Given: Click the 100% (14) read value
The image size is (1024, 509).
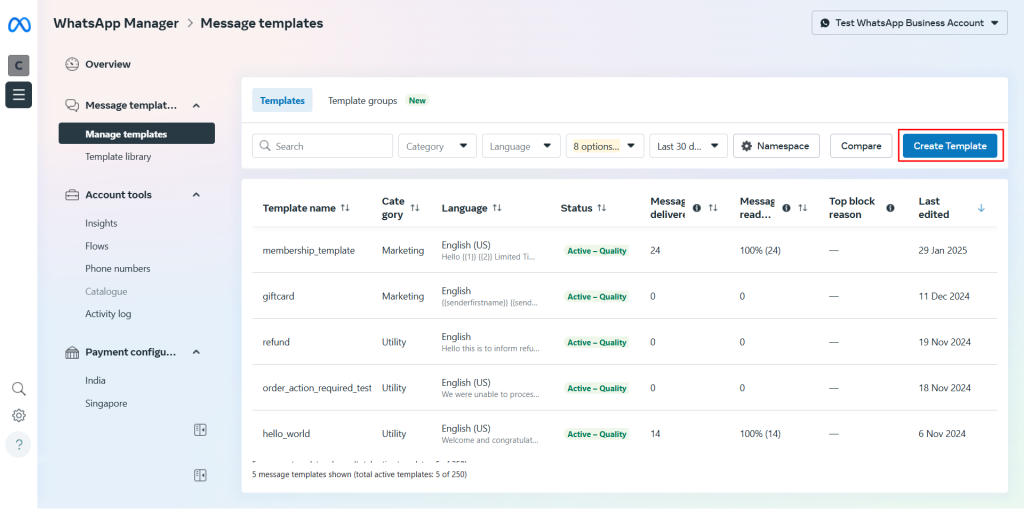Looking at the screenshot, I should [x=760, y=434].
